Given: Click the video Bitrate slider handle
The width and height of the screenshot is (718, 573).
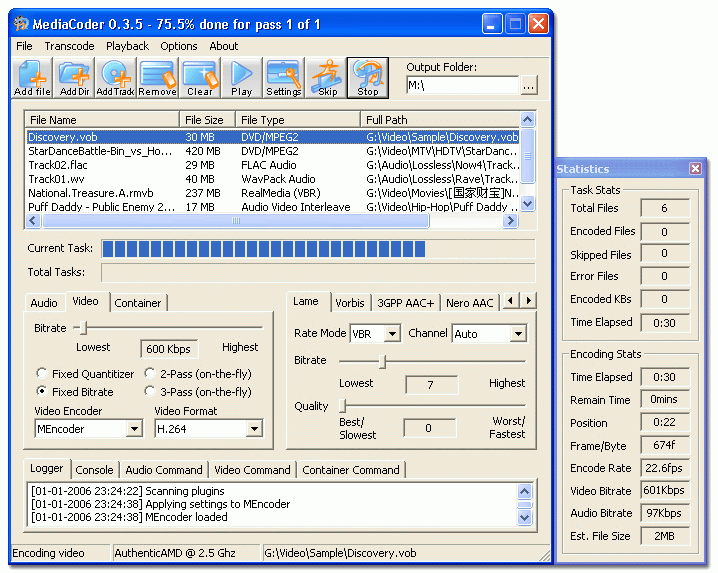Looking at the screenshot, I should click(83, 327).
